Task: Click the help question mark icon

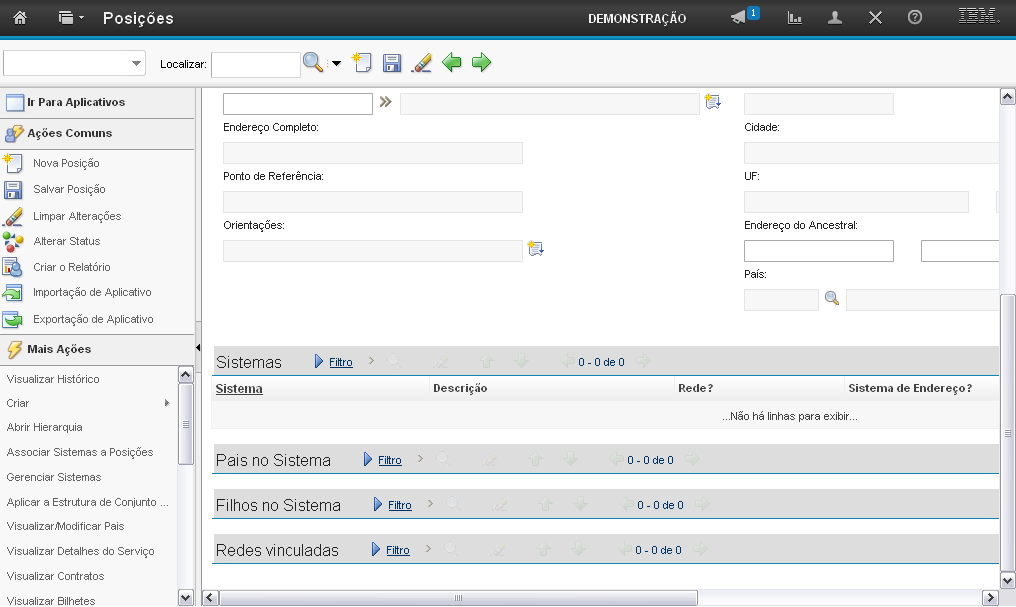Action: tap(914, 18)
